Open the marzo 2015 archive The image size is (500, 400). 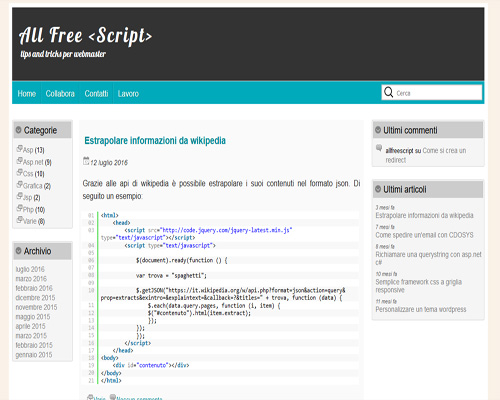click(31, 336)
